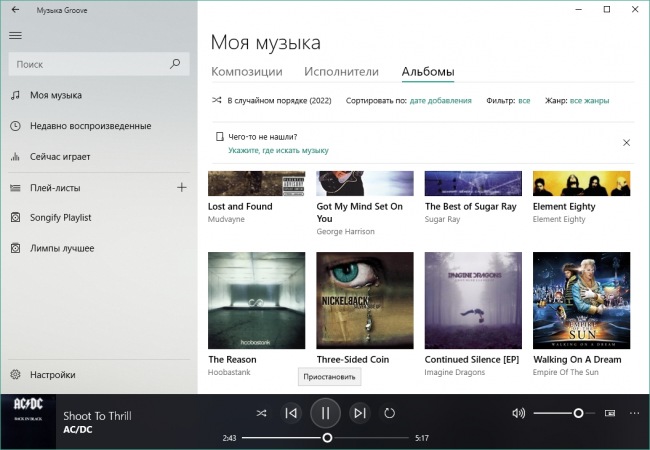Open Настройки settings
This screenshot has width=650, height=450.
(x=53, y=375)
